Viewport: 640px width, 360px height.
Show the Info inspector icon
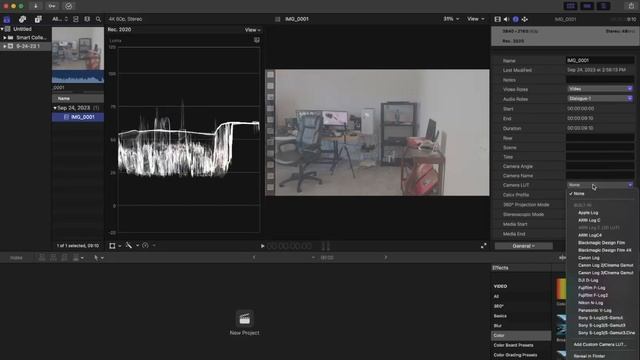516,19
